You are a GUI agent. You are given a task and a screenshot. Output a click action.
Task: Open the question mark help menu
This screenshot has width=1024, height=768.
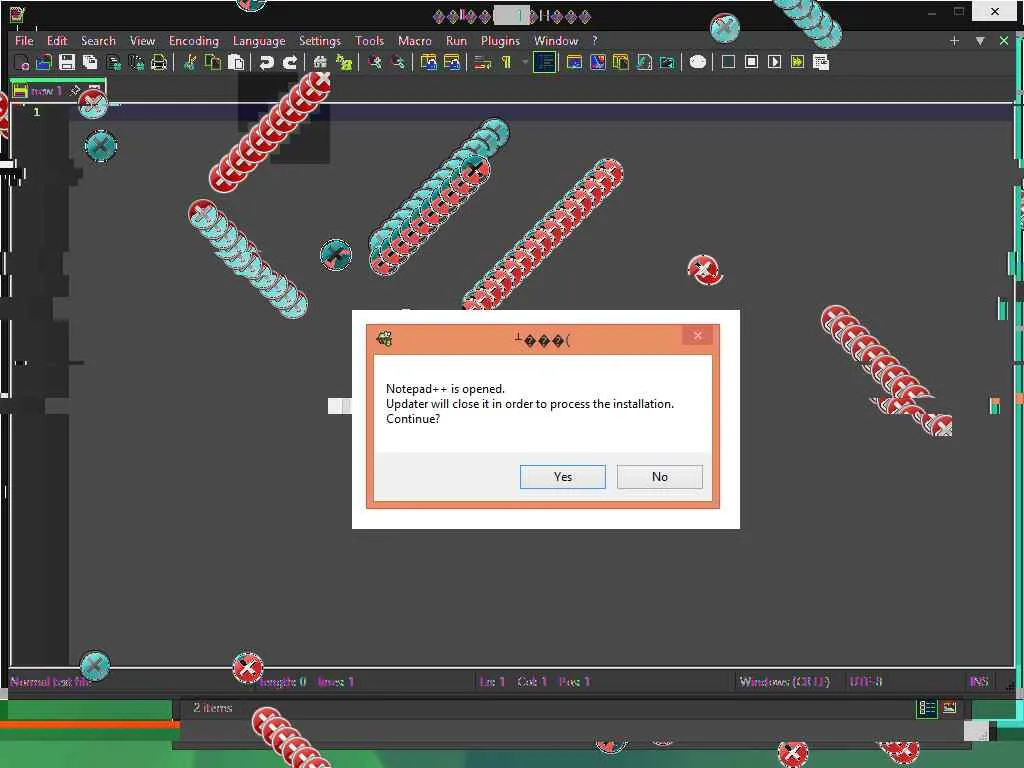(594, 40)
